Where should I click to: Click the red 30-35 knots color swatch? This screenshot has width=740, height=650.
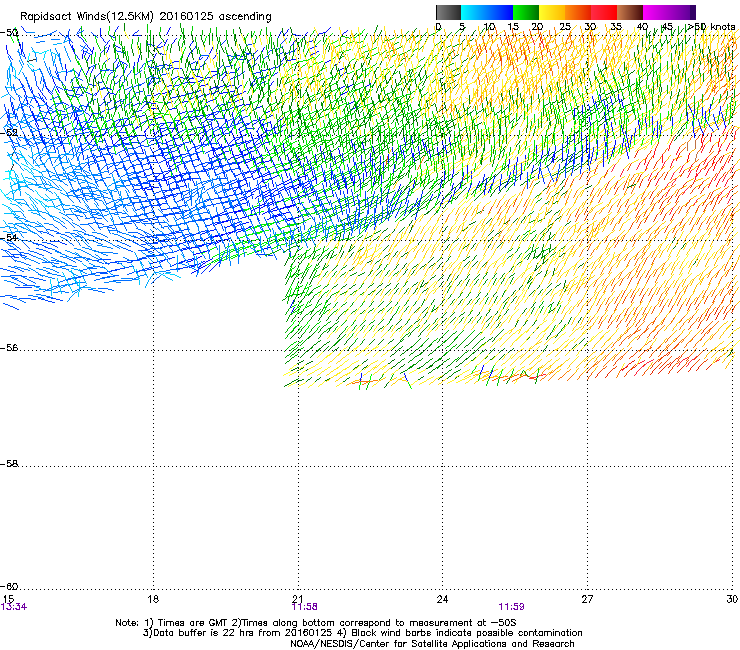click(604, 12)
